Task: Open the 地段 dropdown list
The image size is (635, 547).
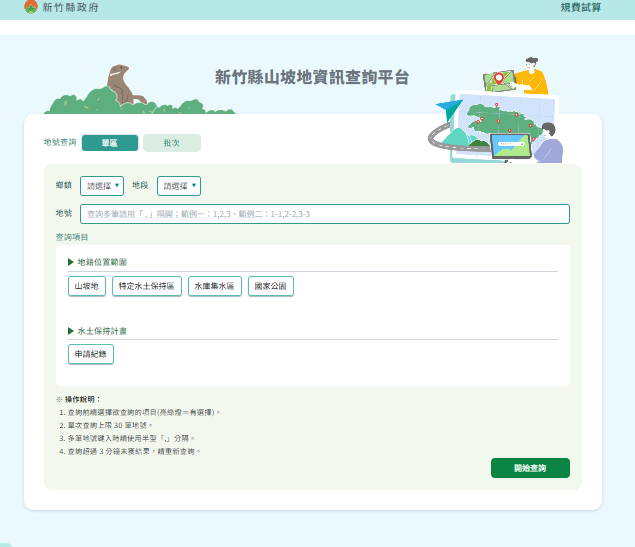Action: (179, 186)
